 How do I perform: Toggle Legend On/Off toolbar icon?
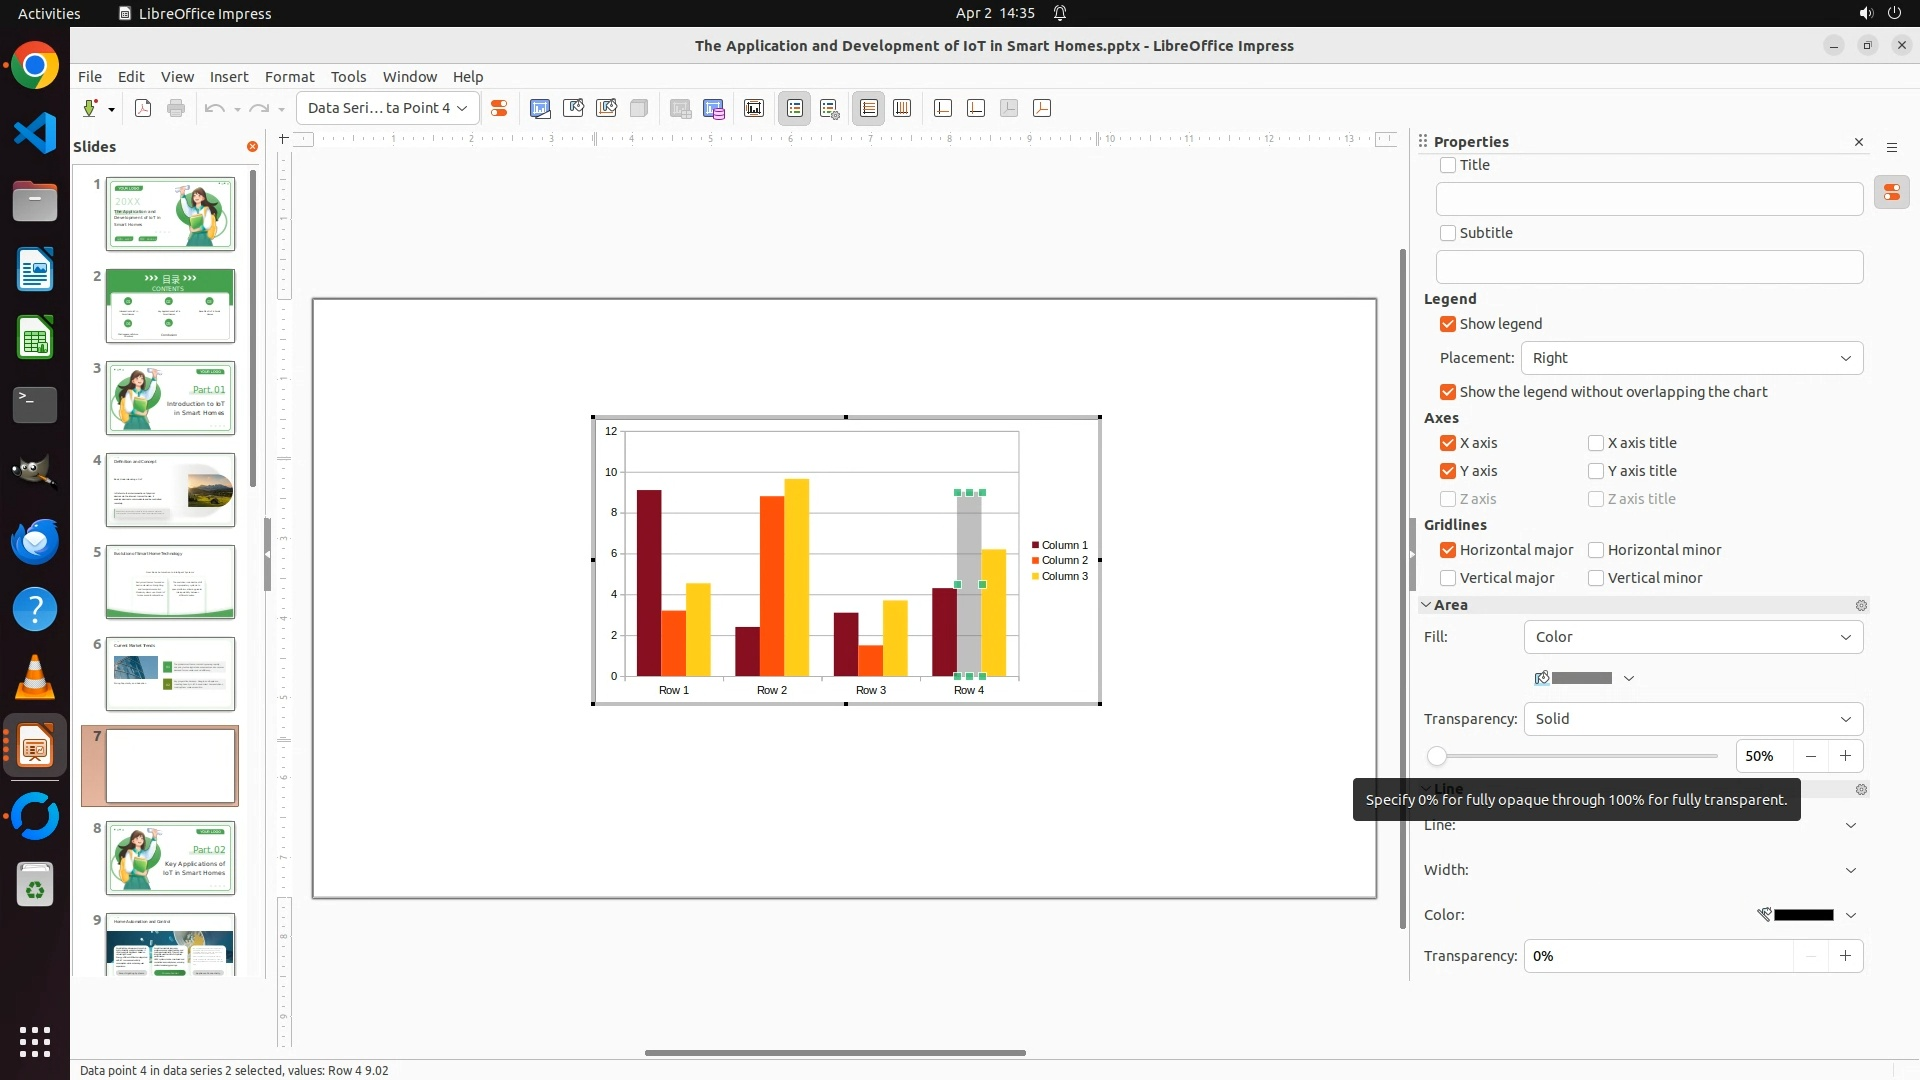tap(795, 108)
